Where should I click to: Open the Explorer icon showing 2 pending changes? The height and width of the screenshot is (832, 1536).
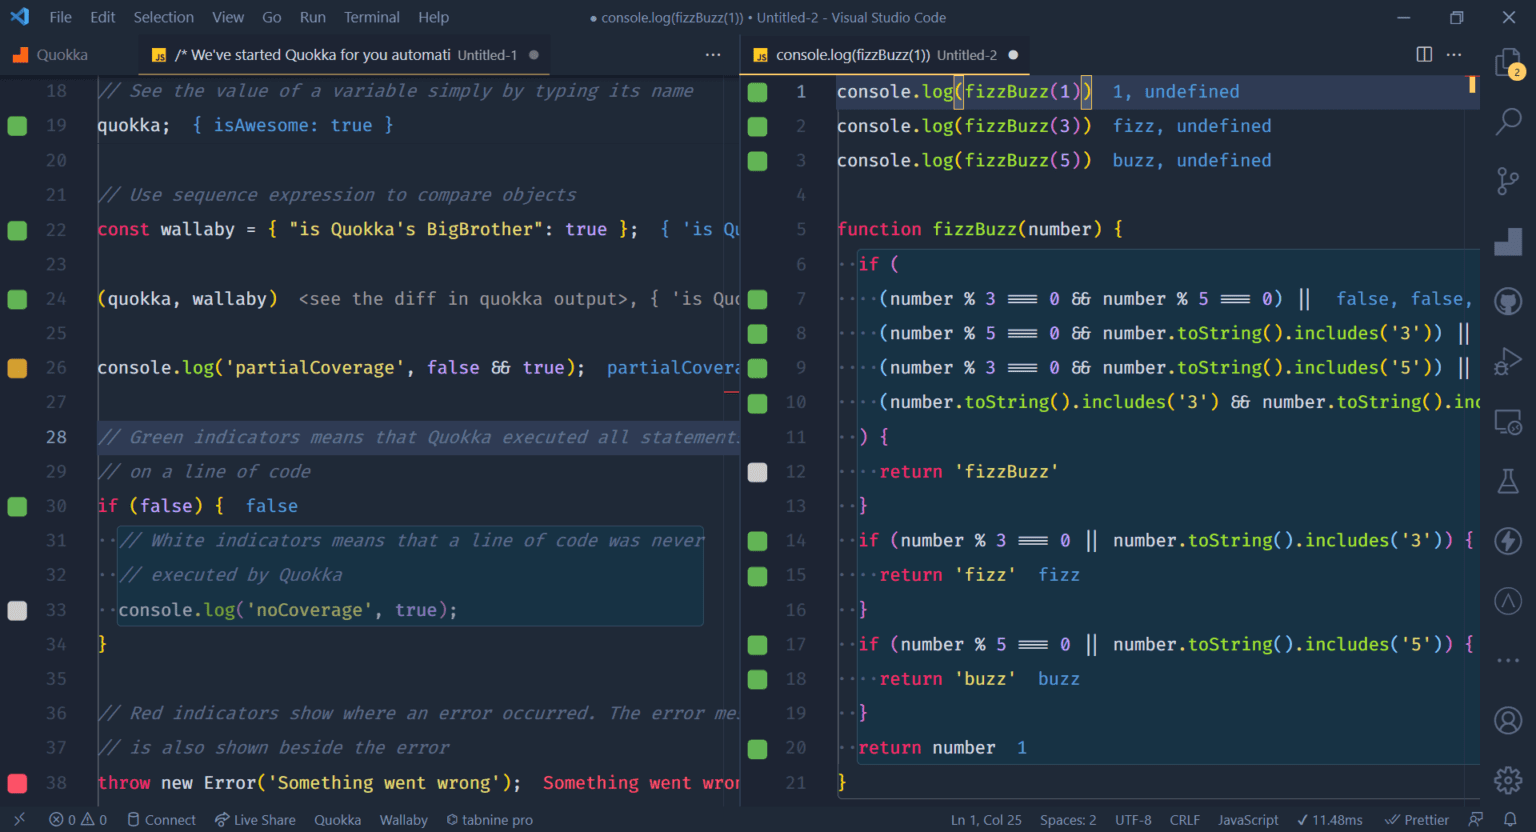coord(1510,61)
